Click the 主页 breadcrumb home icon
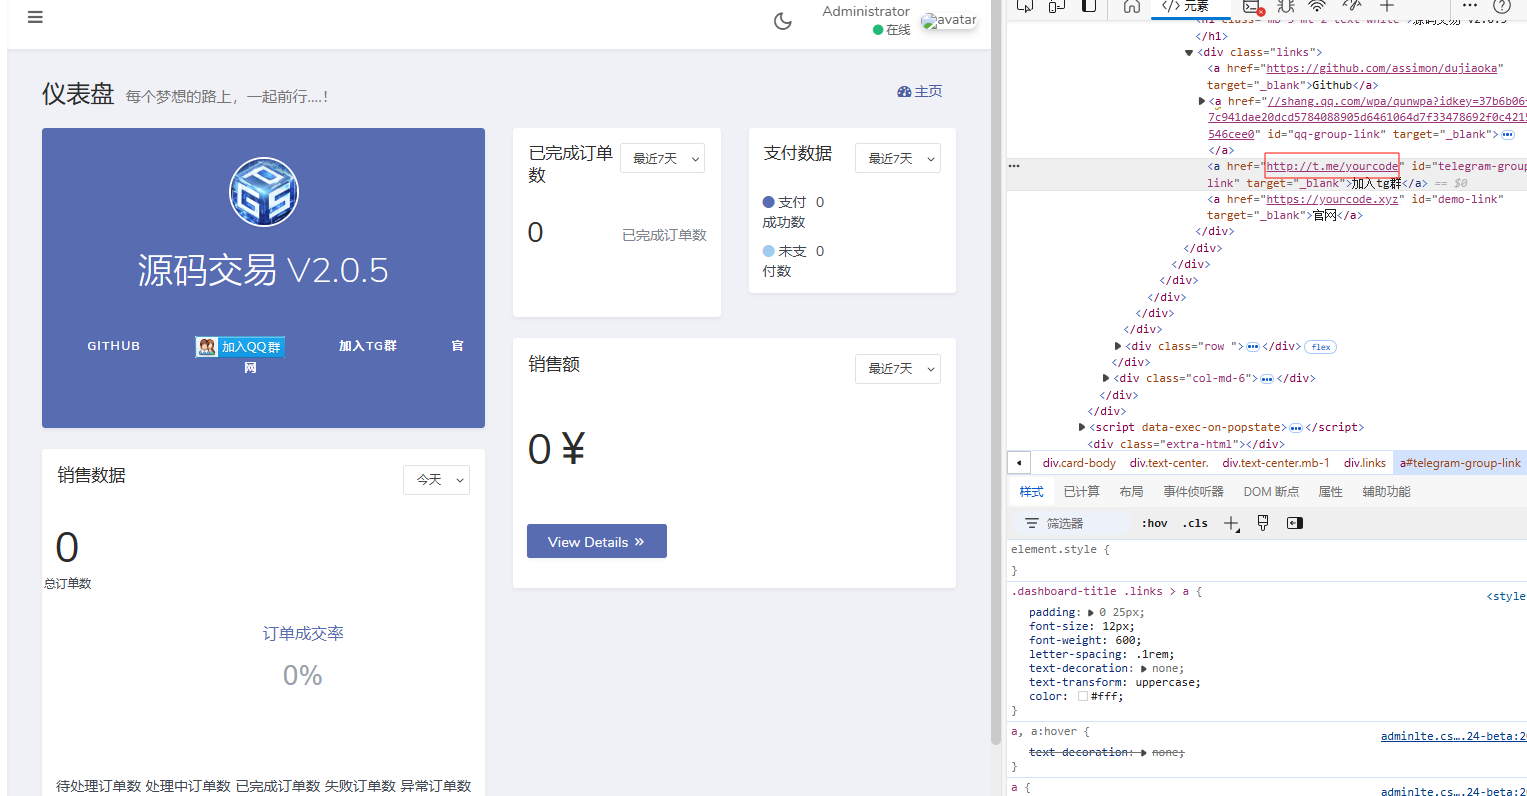Viewport: 1527px width, 796px height. coord(904,91)
